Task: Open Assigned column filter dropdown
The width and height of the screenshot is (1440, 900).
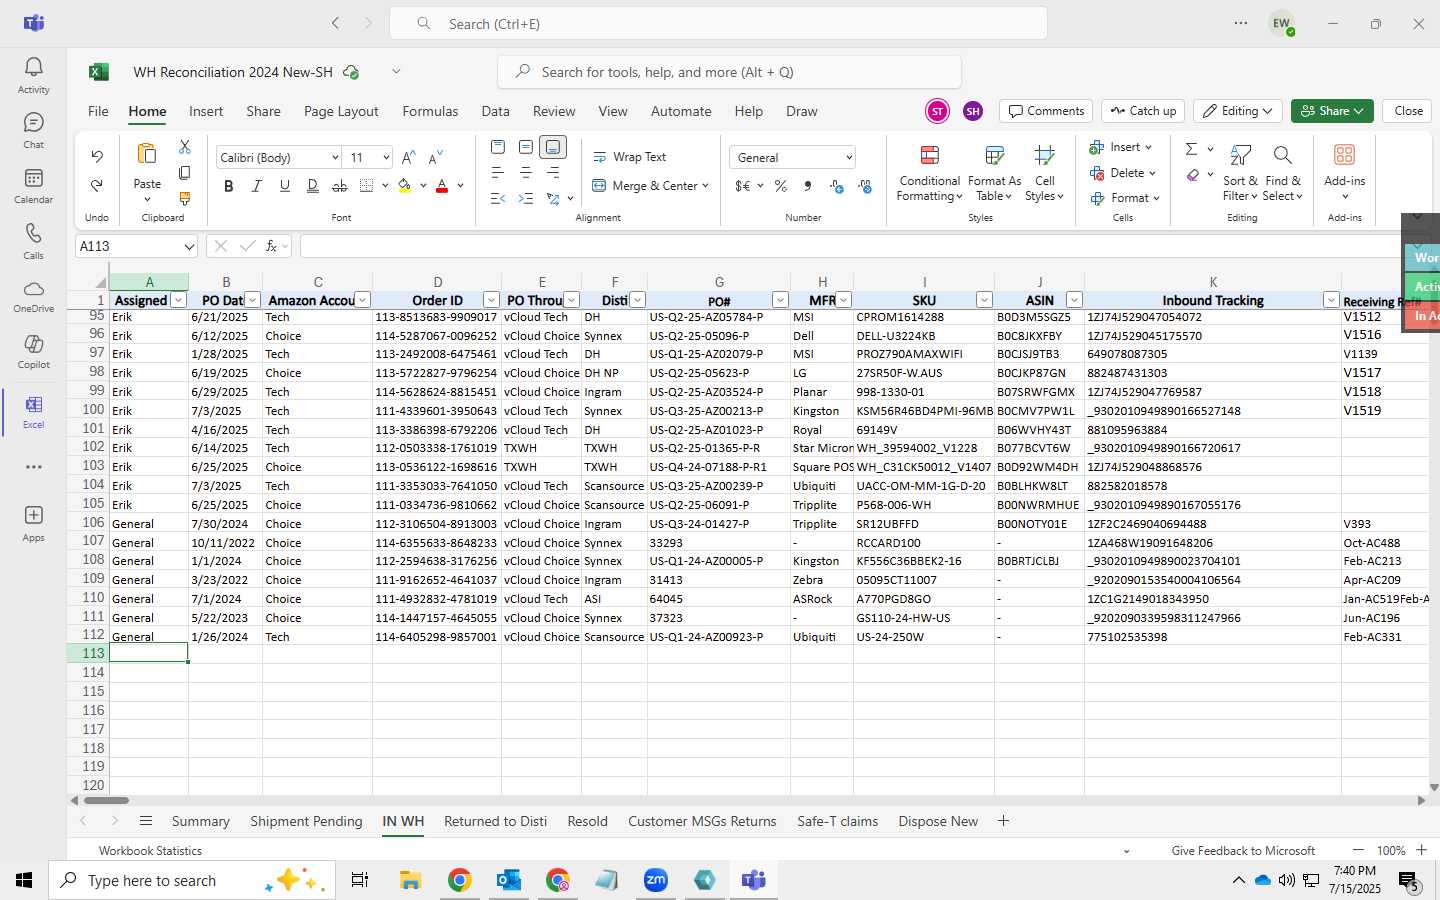Action: [x=179, y=300]
